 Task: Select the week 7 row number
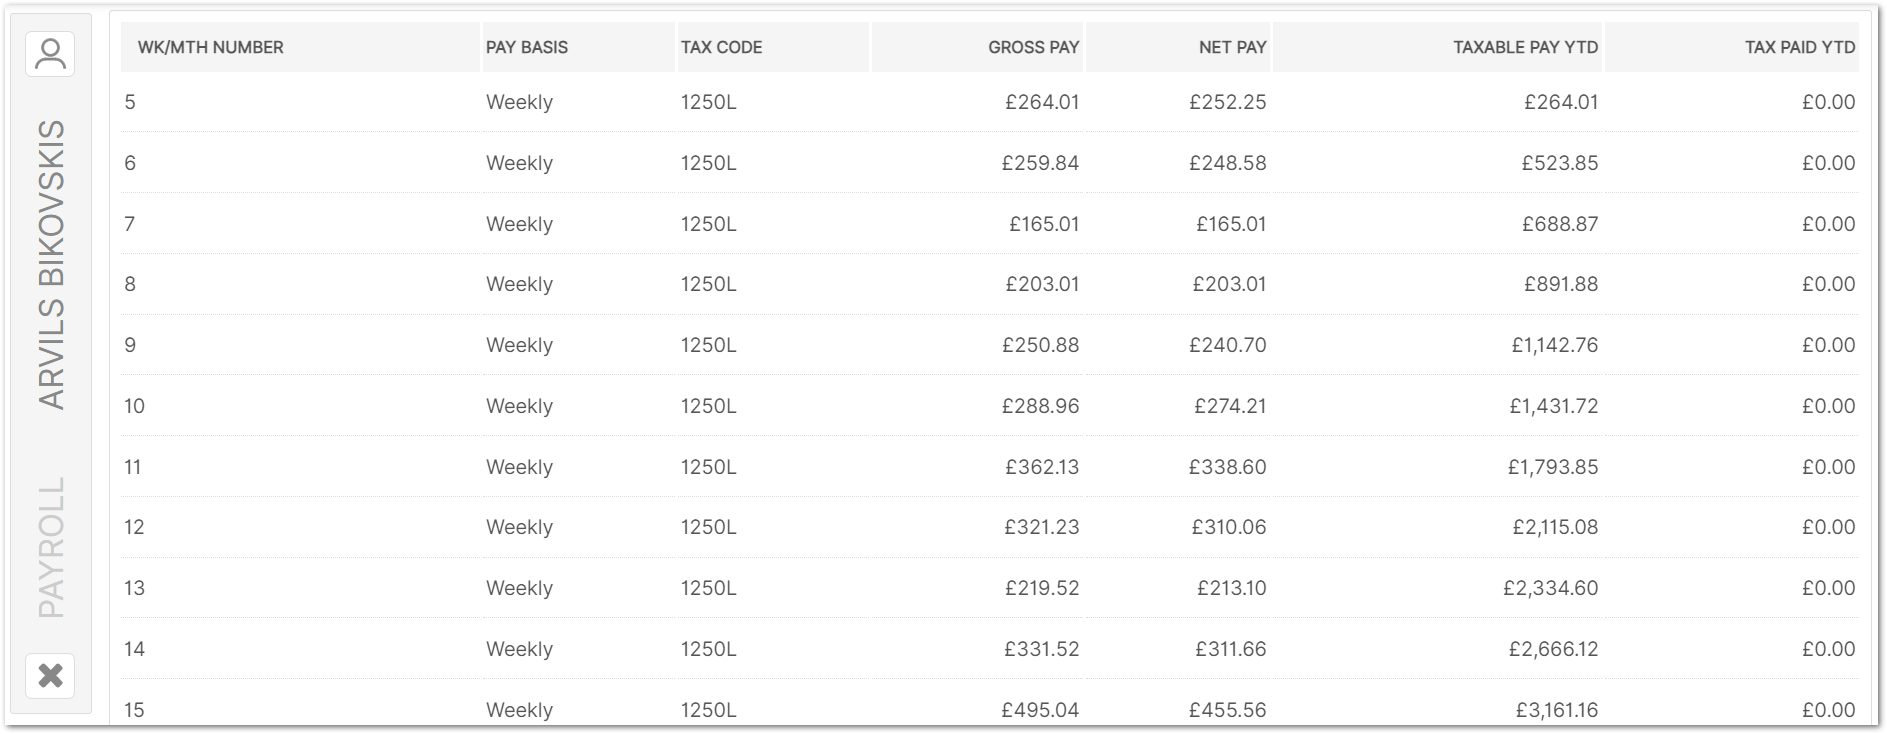point(130,224)
